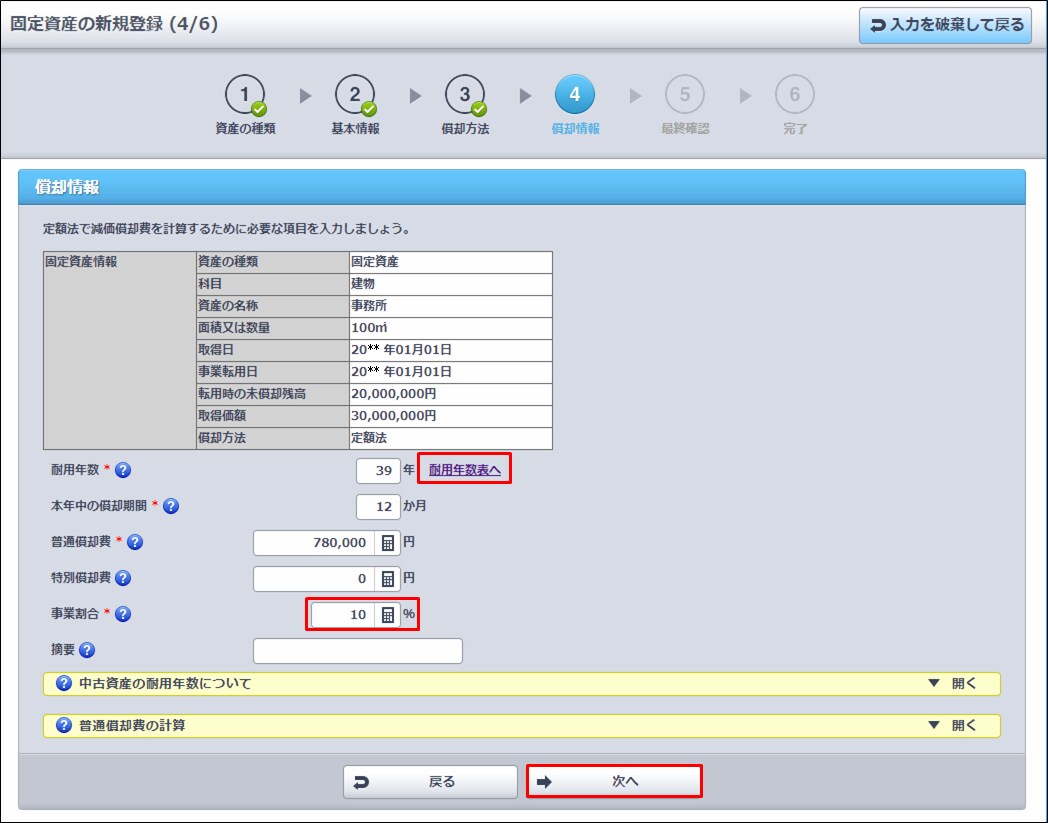Focus the 耐用年数 years input

[x=378, y=471]
